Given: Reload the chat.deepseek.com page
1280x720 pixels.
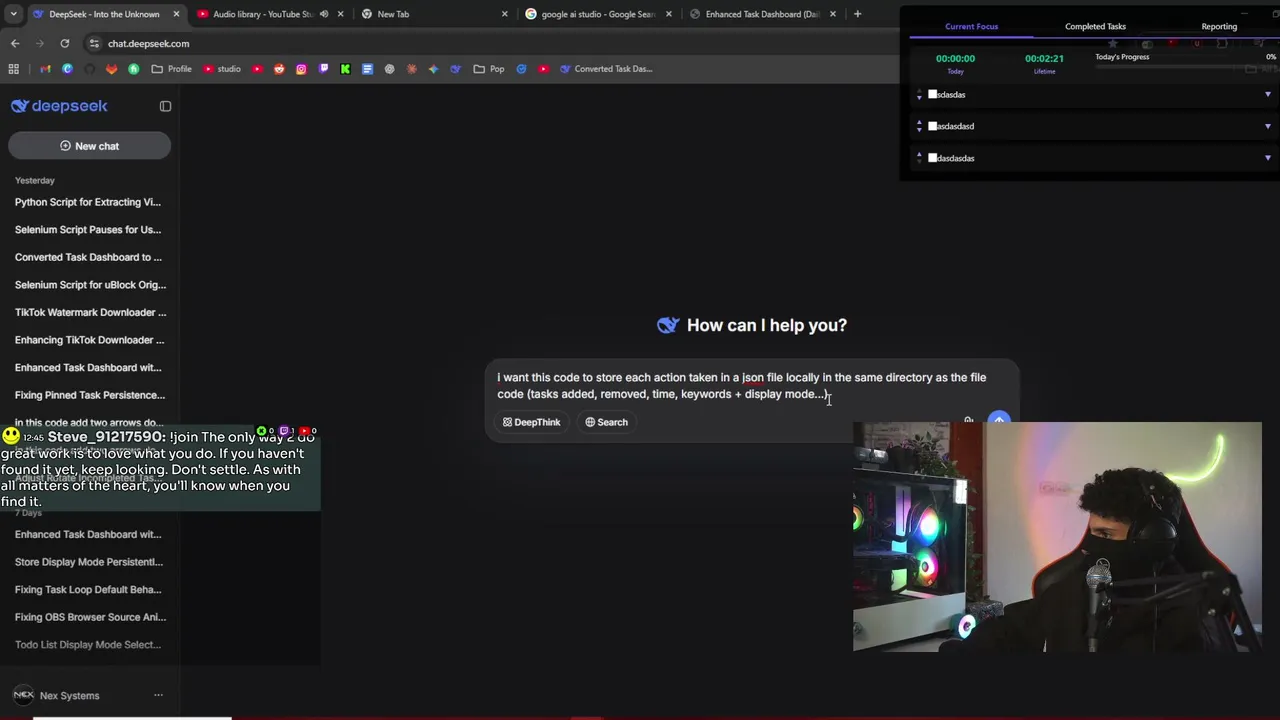Looking at the screenshot, I should [x=65, y=43].
